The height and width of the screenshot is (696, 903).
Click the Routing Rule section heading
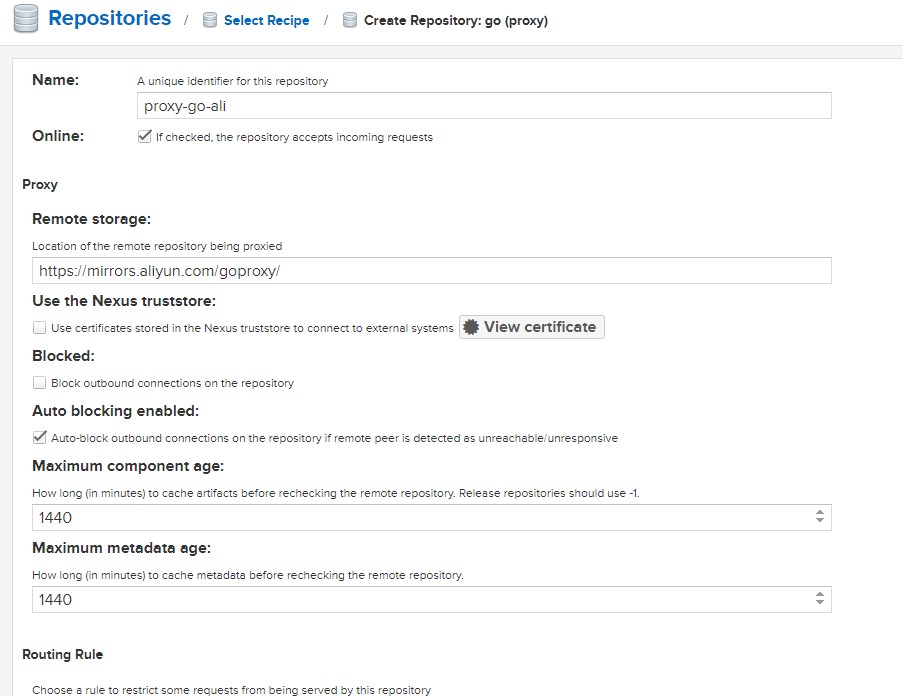[x=62, y=654]
